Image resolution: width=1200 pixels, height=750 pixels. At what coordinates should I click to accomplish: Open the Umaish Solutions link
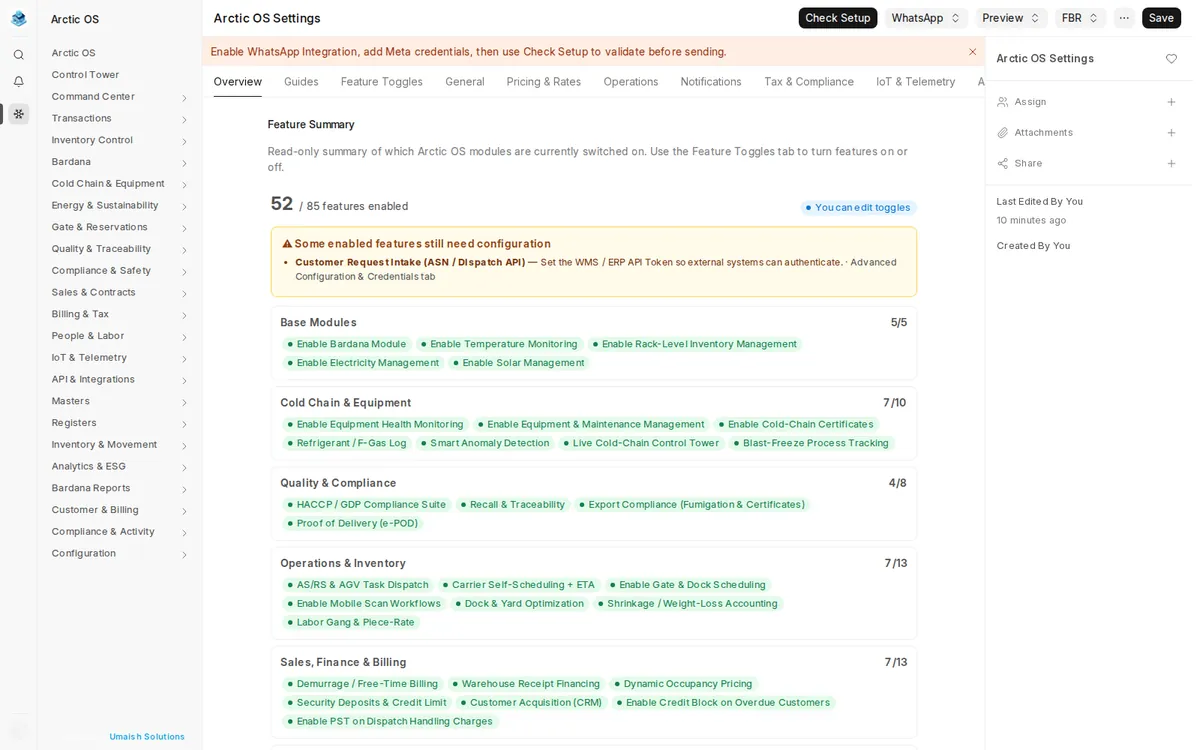147,737
